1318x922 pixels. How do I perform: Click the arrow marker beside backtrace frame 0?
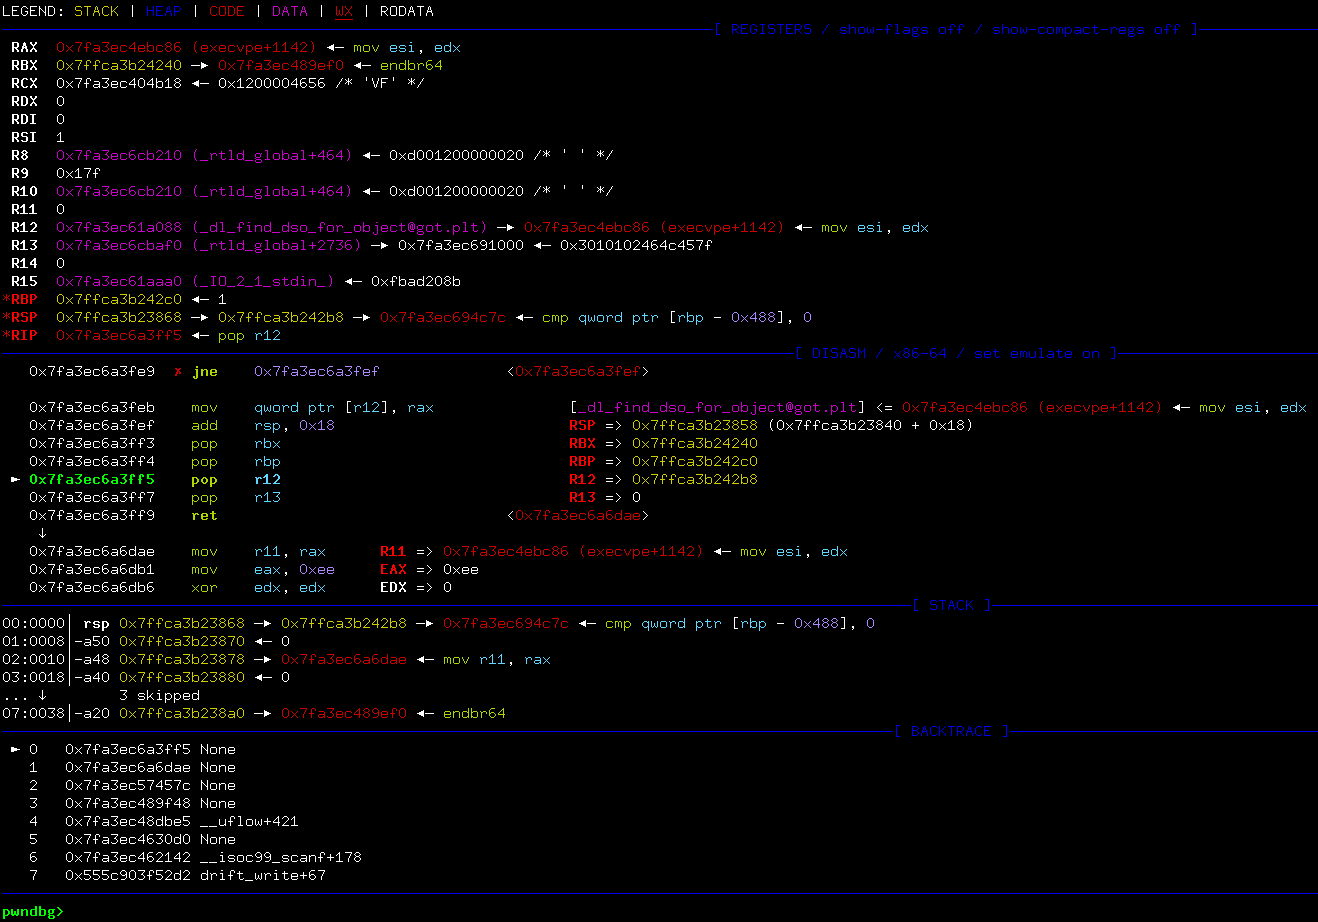[x=14, y=748]
